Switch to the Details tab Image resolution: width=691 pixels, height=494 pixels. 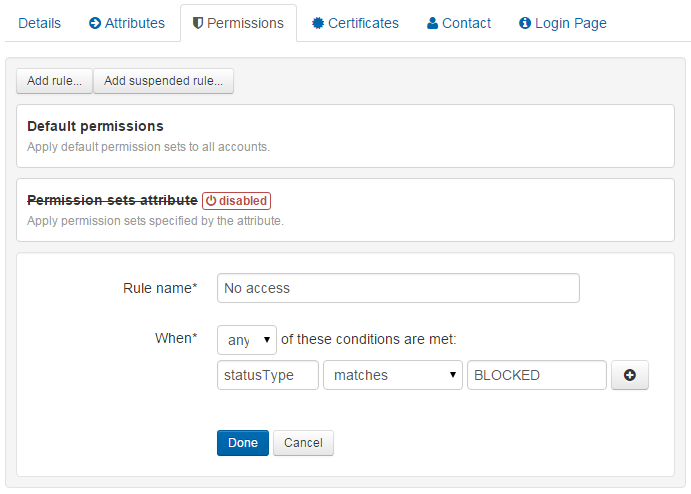click(x=40, y=23)
